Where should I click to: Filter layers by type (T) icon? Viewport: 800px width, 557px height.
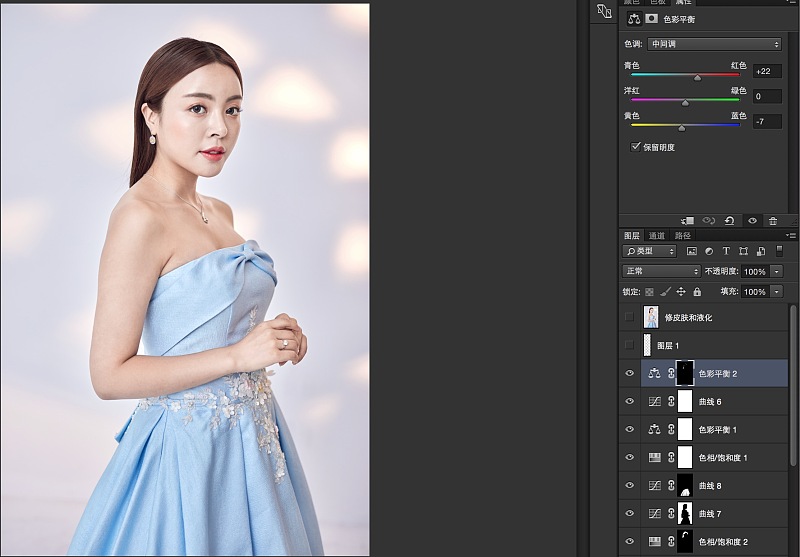point(726,251)
